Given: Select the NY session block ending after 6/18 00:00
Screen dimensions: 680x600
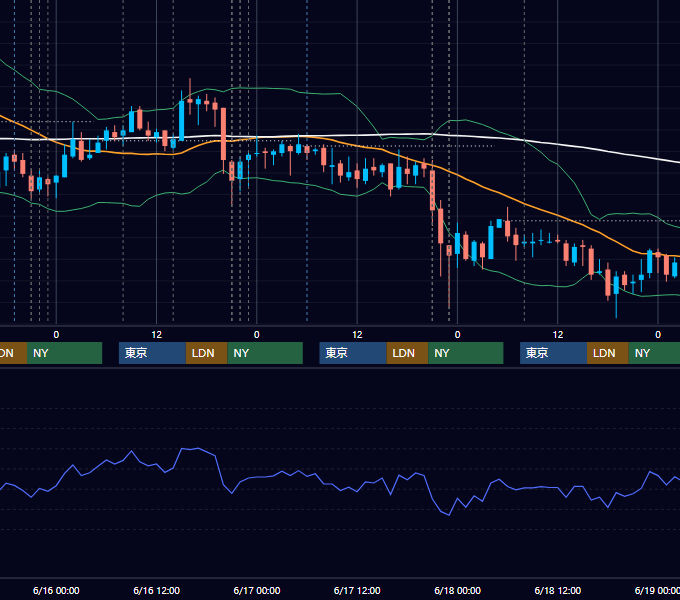Looking at the screenshot, I should click(466, 353).
